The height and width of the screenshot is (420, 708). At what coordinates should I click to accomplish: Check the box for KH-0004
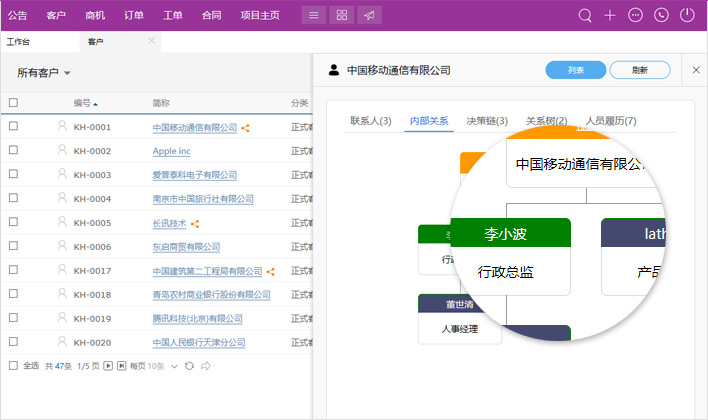[x=14, y=198]
